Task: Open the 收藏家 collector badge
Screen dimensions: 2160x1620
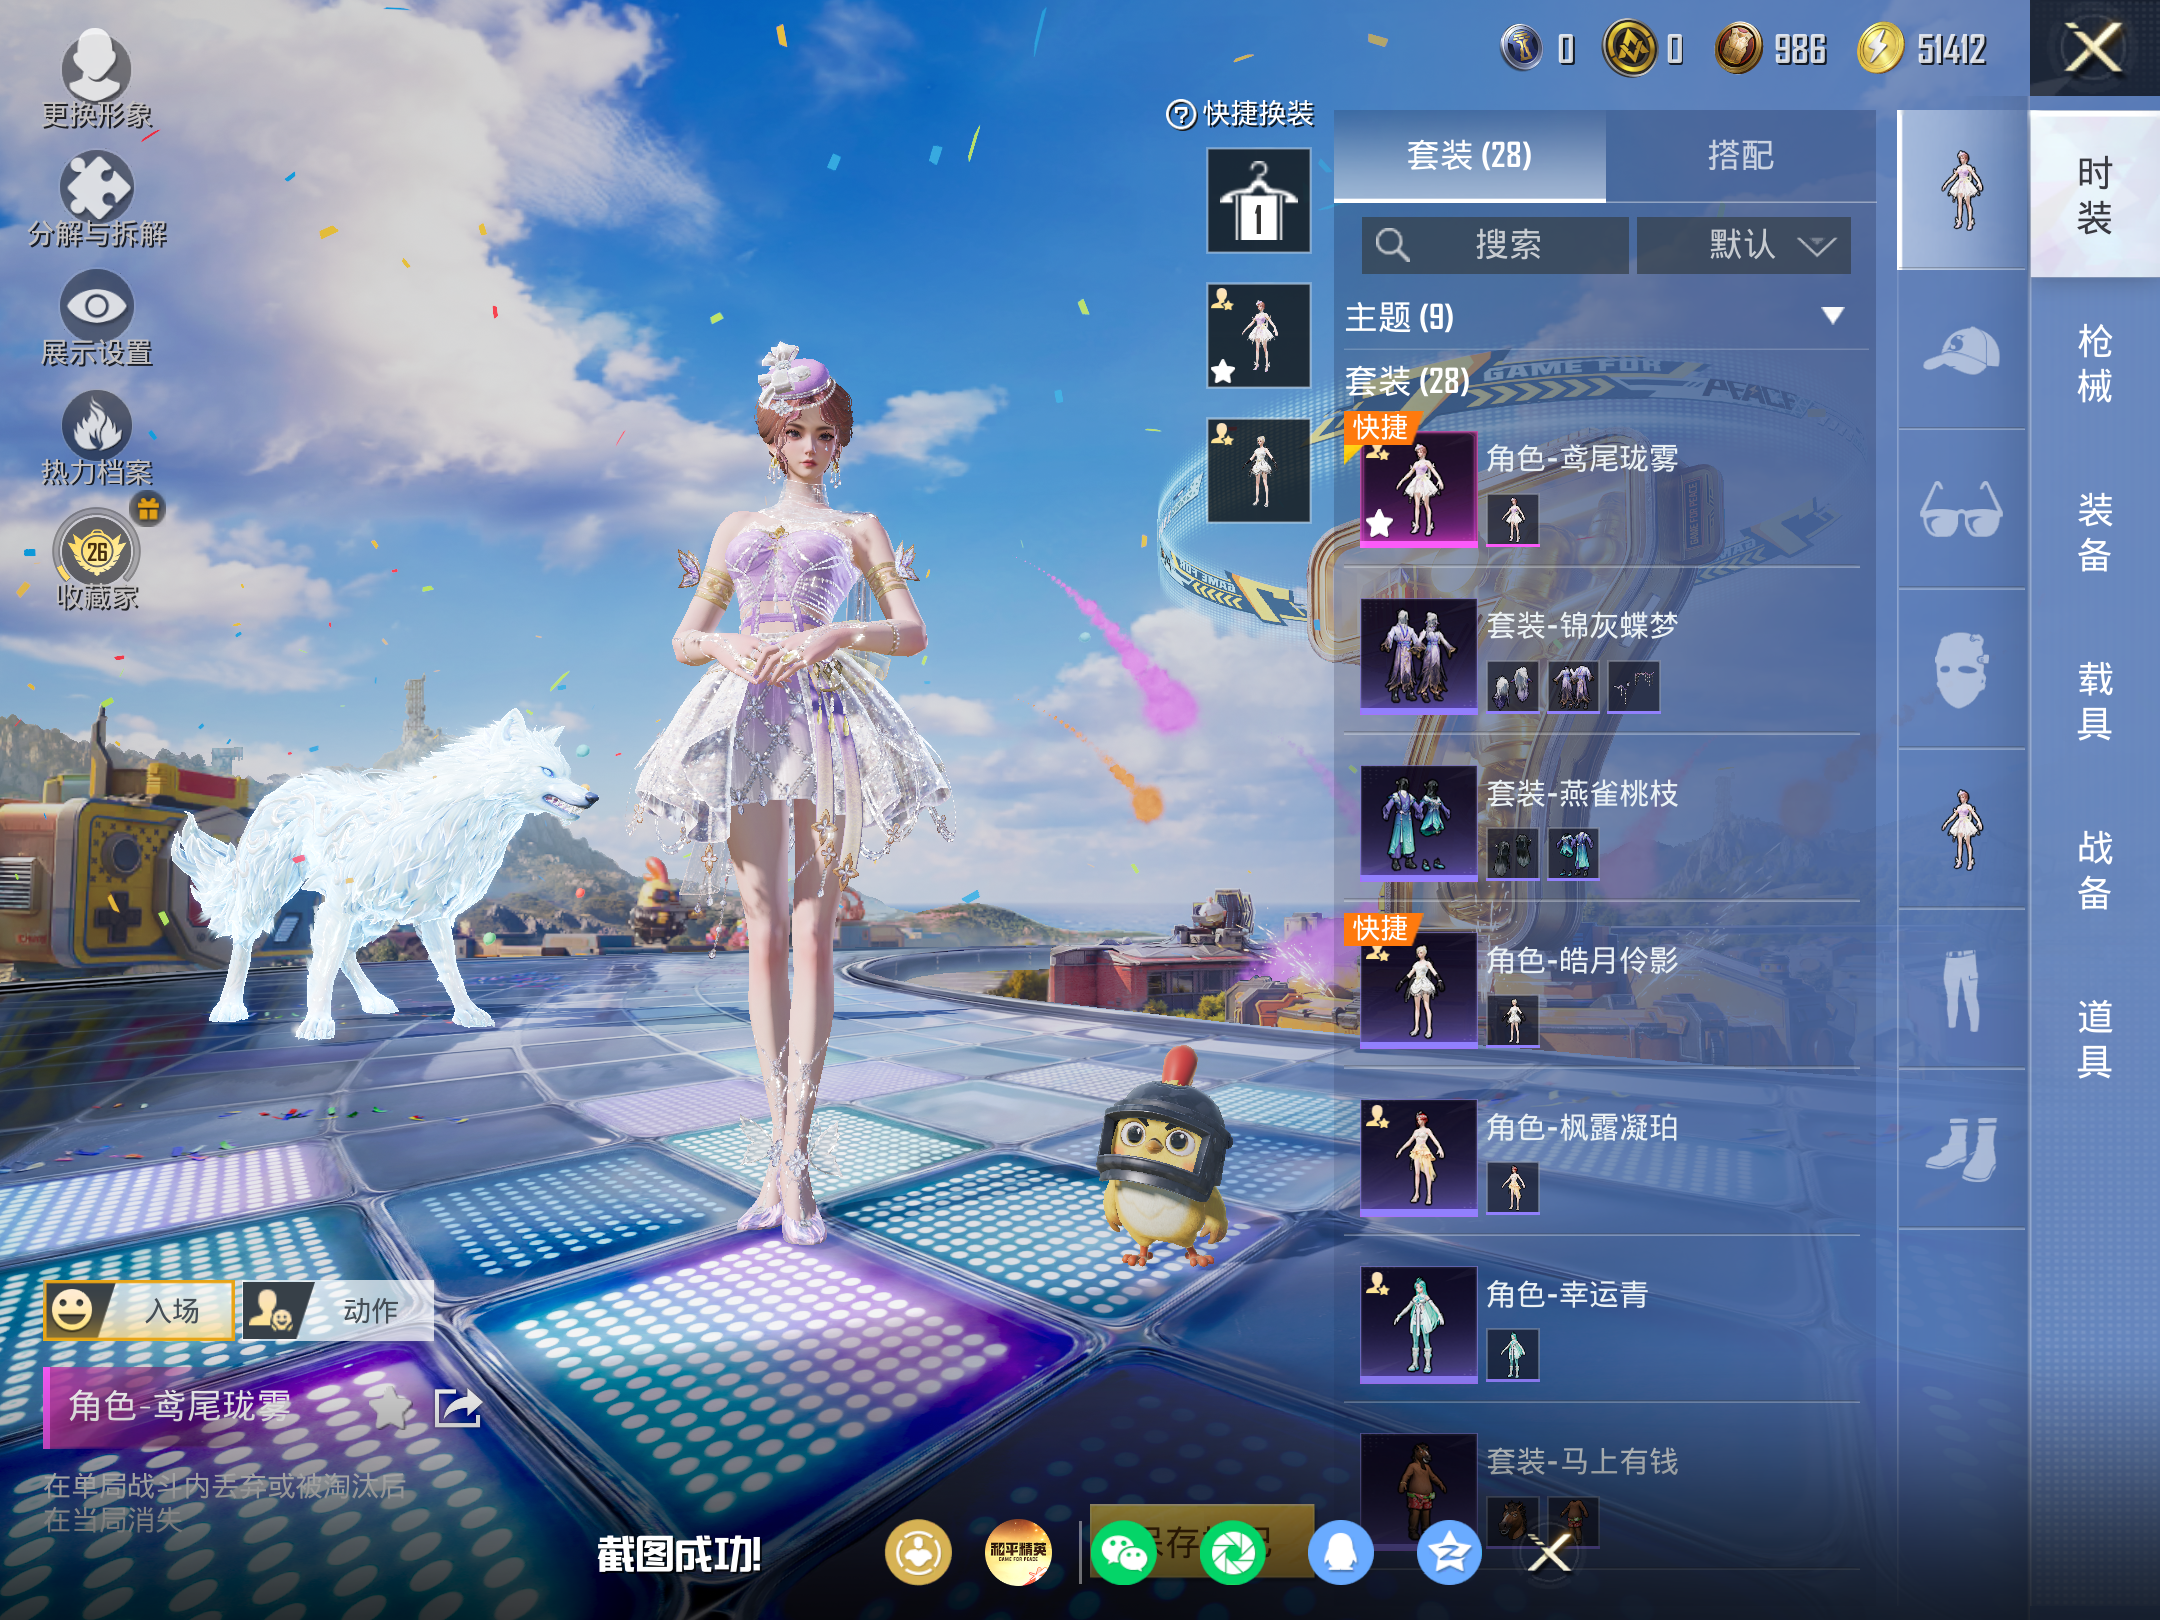Action: 97,551
